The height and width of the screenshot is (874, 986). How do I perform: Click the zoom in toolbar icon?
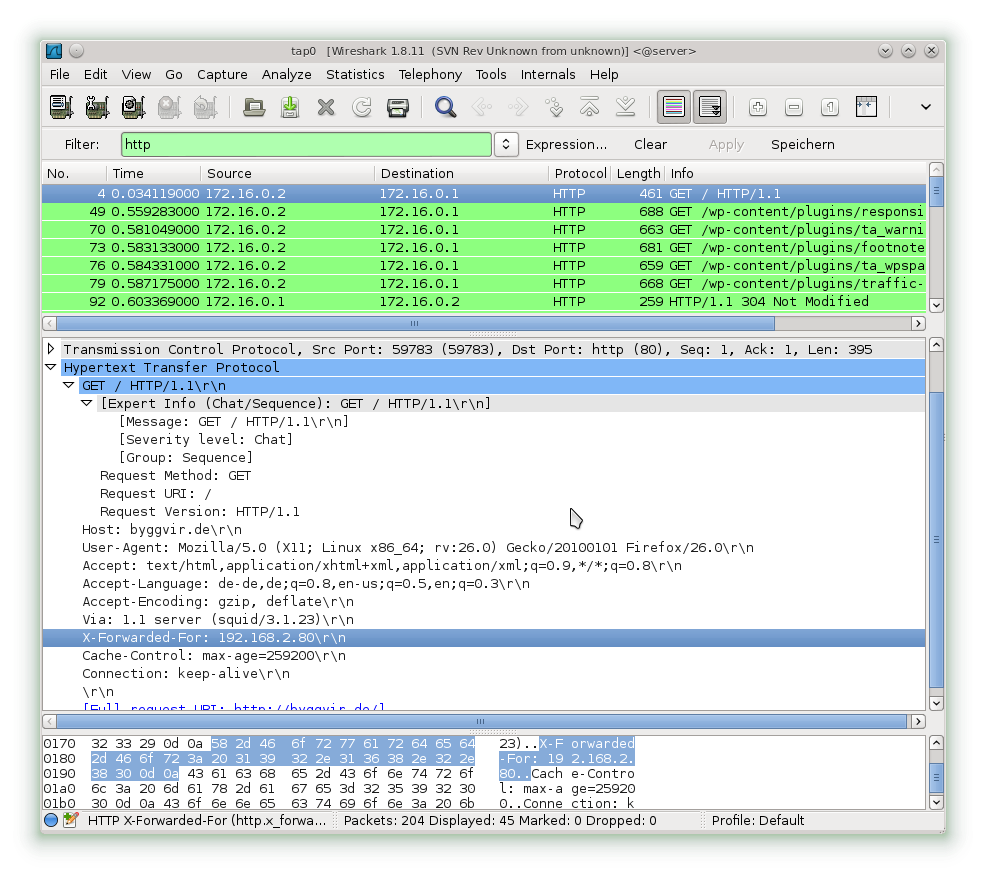pyautogui.click(x=758, y=107)
